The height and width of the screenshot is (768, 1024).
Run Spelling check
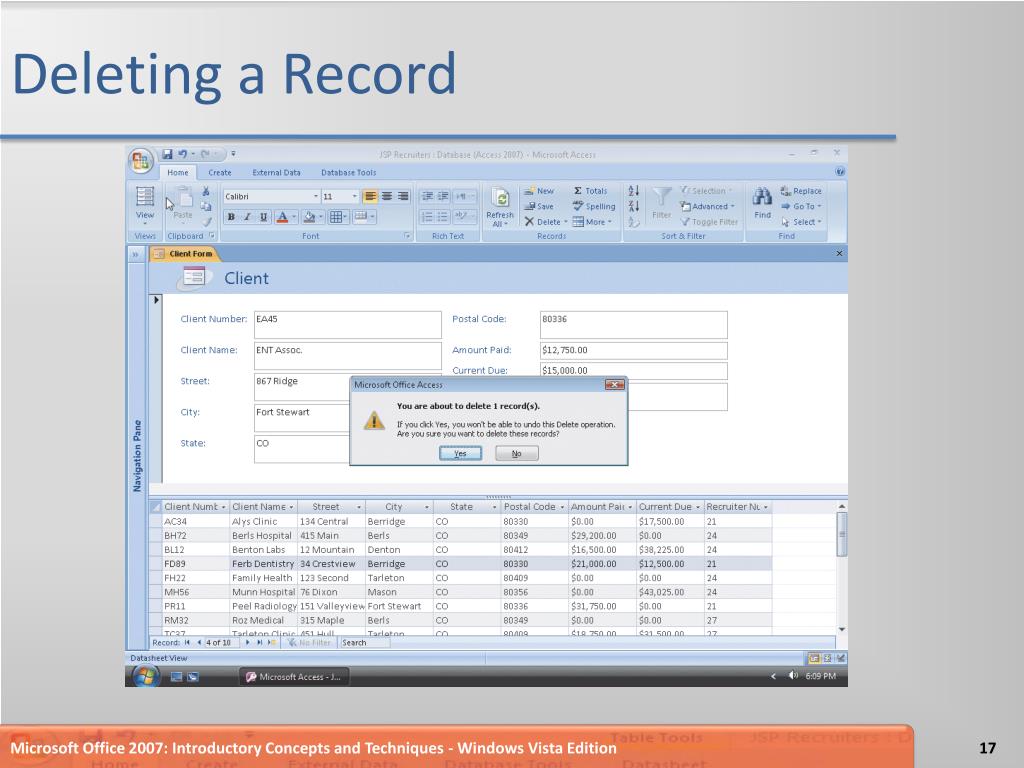click(594, 206)
